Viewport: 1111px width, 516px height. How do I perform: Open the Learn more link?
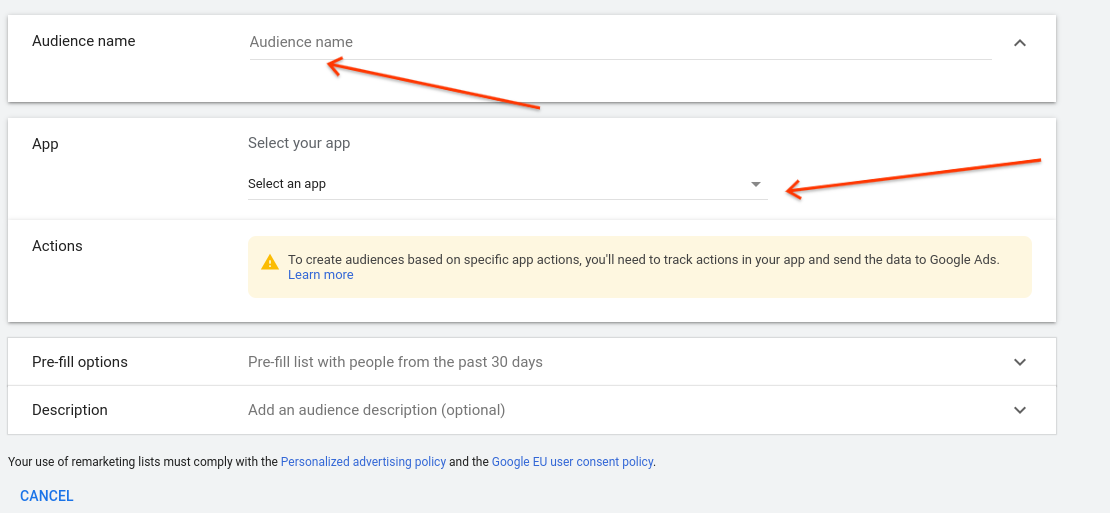point(320,275)
